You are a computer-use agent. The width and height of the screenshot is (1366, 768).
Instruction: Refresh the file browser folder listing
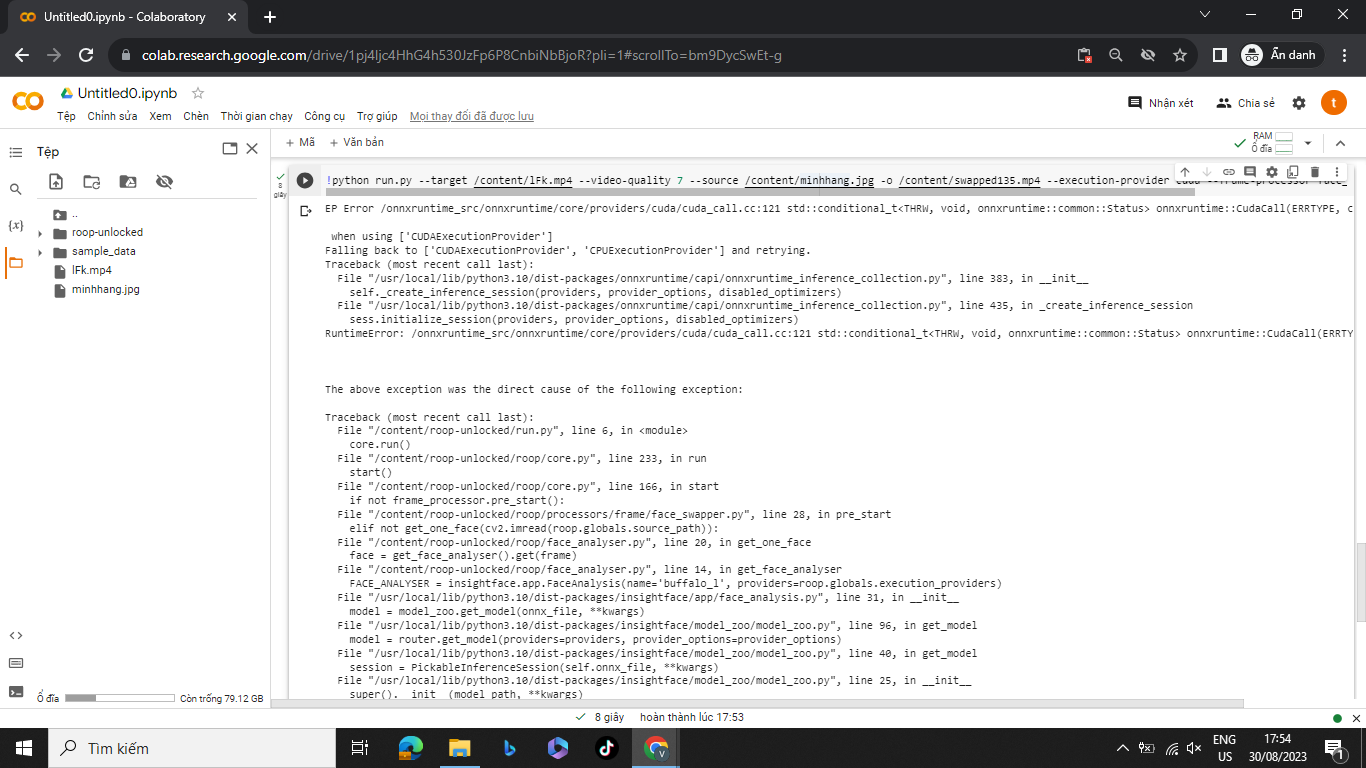pyautogui.click(x=92, y=182)
